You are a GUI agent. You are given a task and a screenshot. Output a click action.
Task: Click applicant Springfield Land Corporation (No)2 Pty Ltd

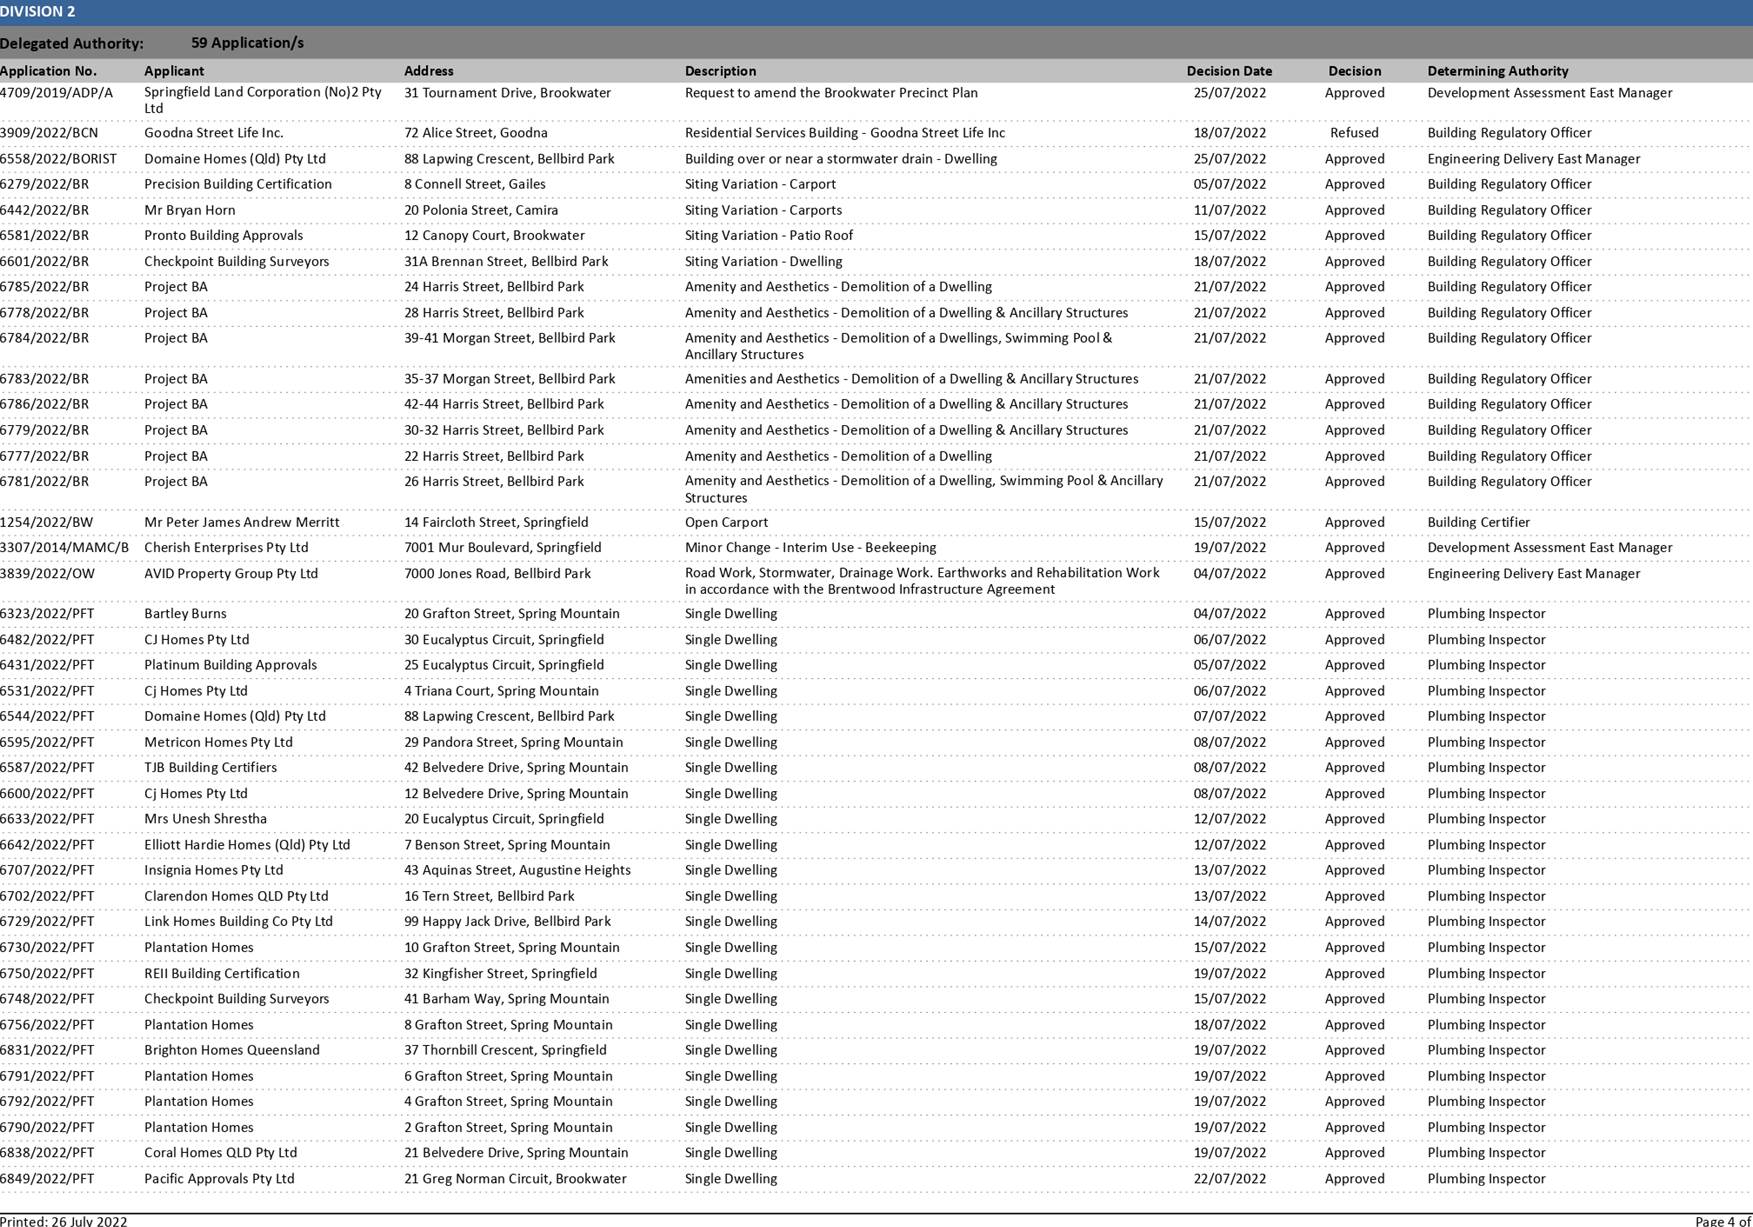point(263,100)
